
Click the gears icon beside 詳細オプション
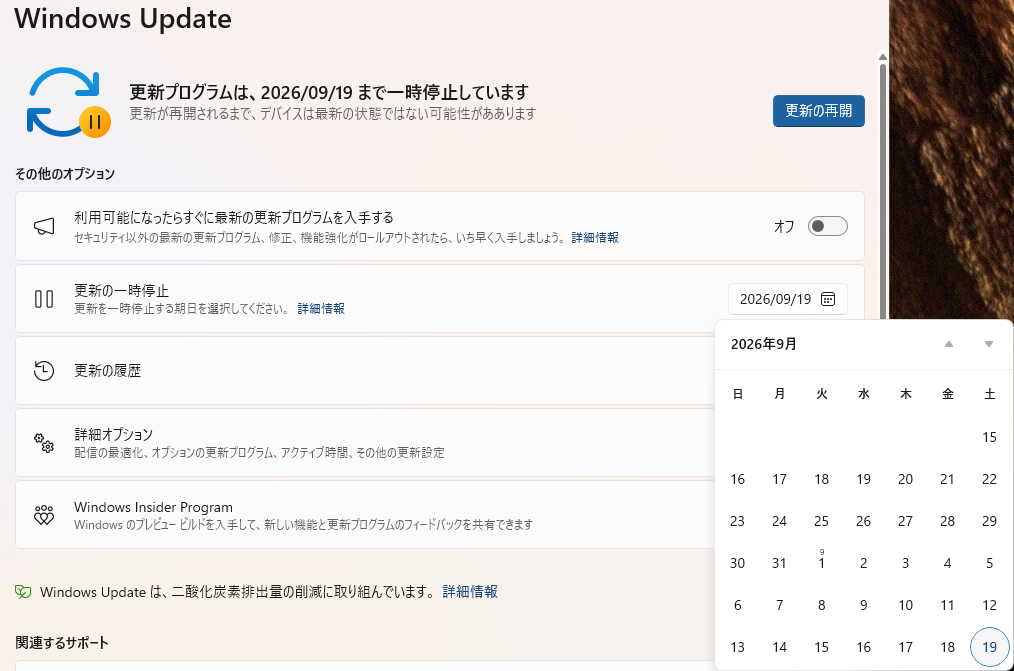point(44,443)
